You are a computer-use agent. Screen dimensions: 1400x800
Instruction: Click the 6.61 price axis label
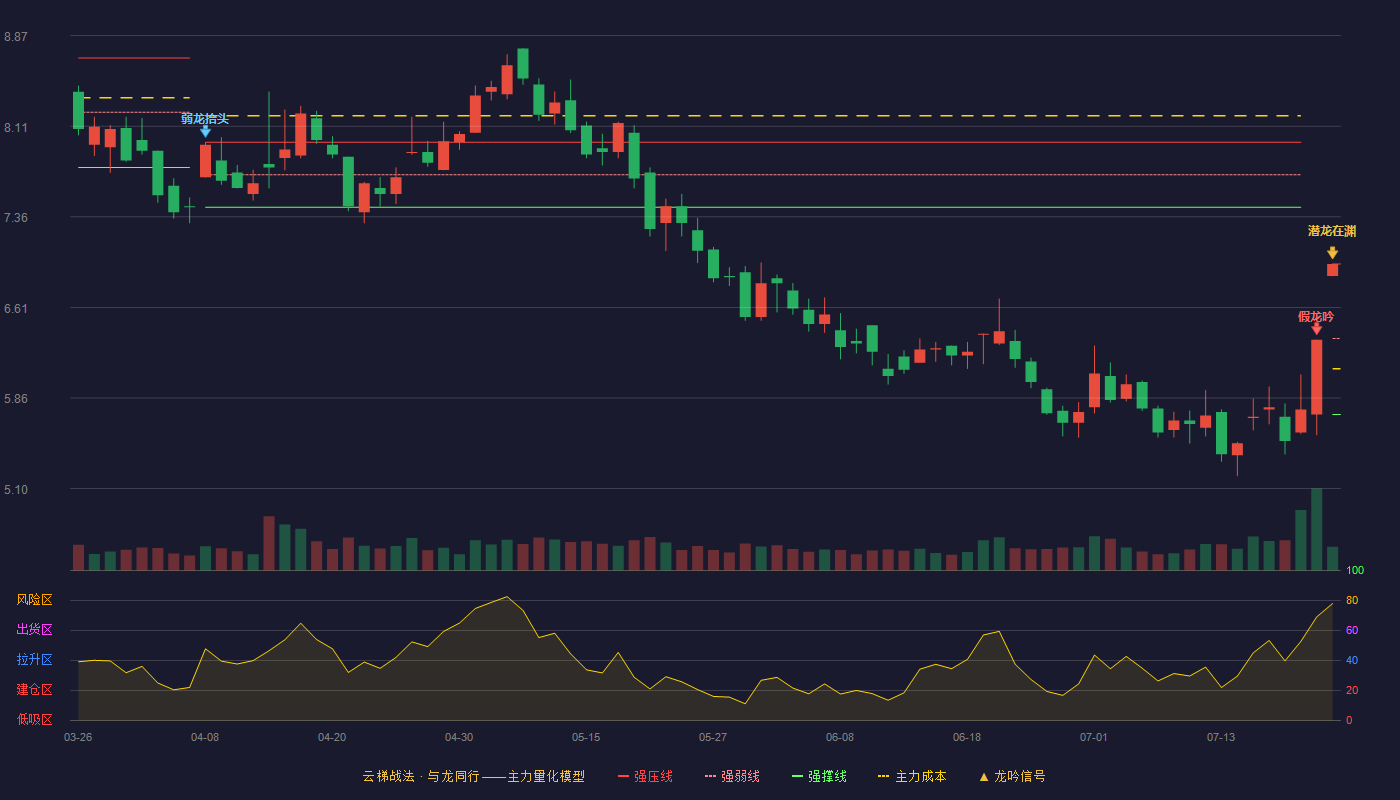(15, 309)
